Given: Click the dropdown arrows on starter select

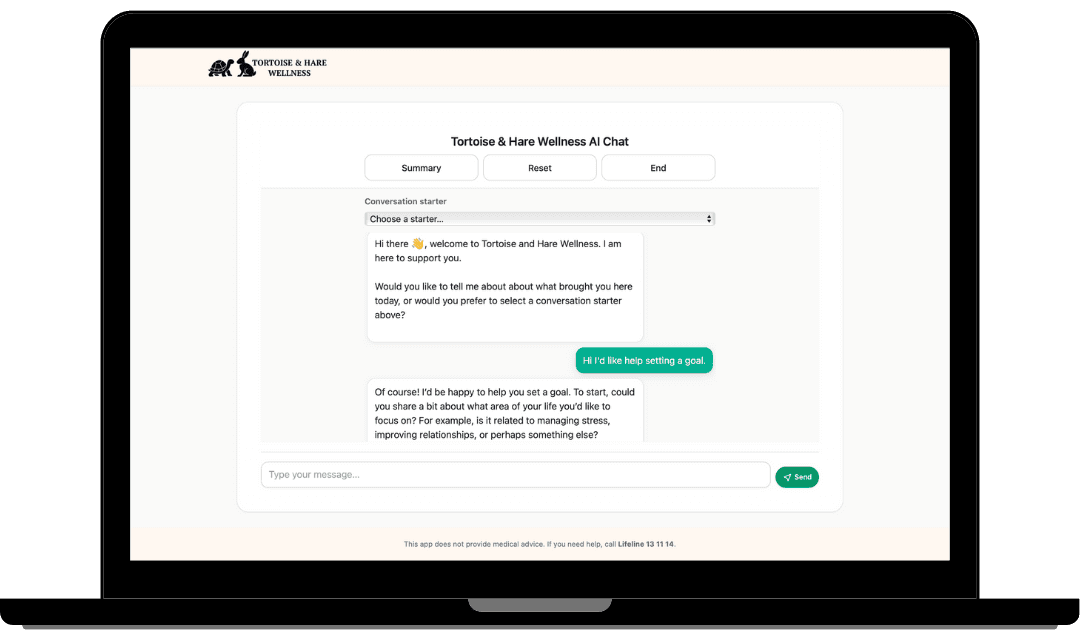Looking at the screenshot, I should coord(709,219).
